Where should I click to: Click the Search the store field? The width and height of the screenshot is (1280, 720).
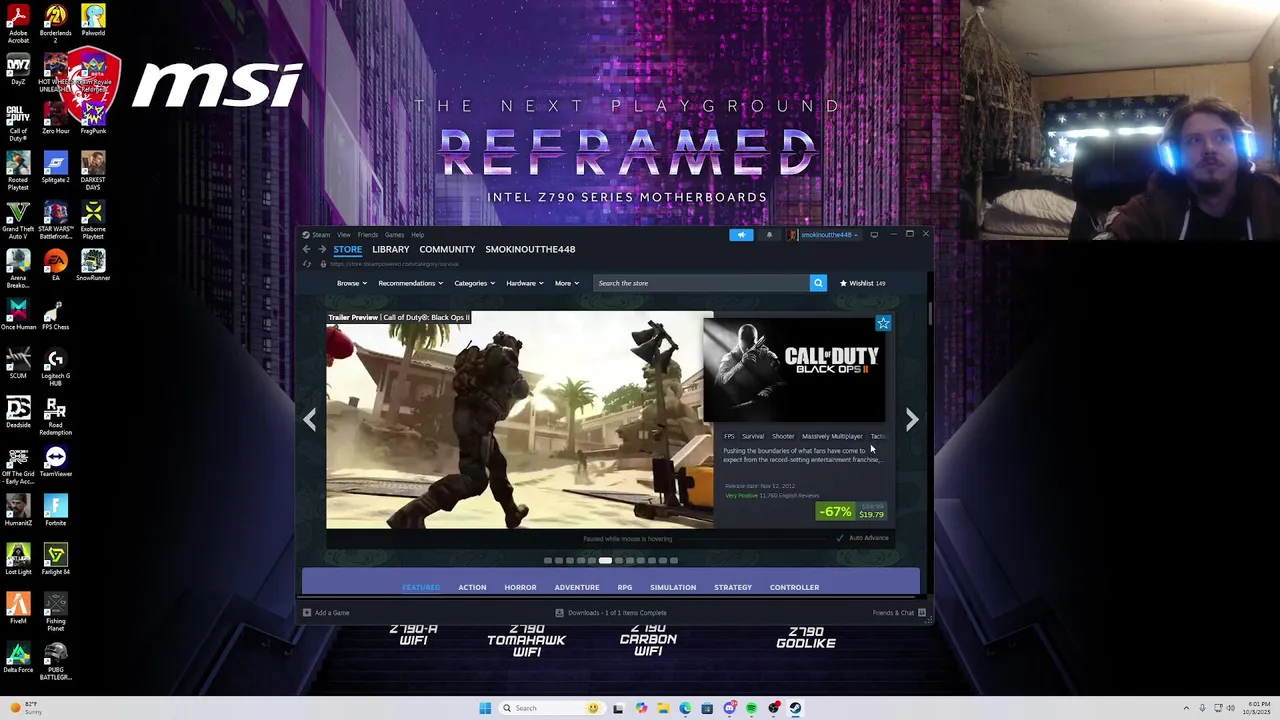701,283
